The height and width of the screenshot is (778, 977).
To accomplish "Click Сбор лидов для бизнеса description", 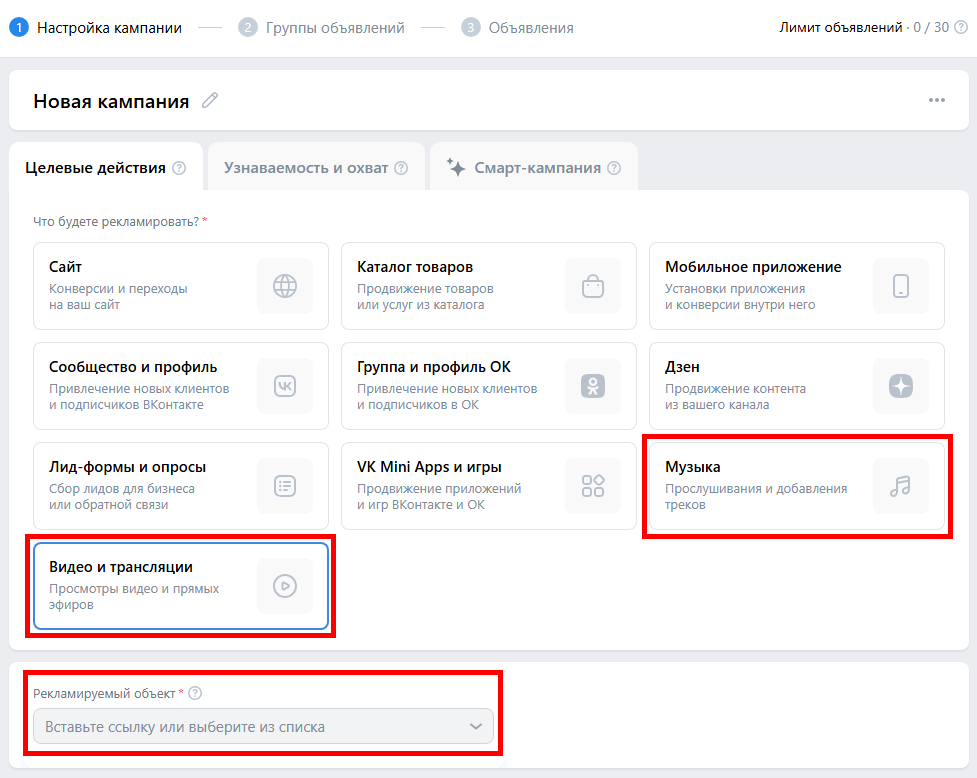I will pos(122,496).
